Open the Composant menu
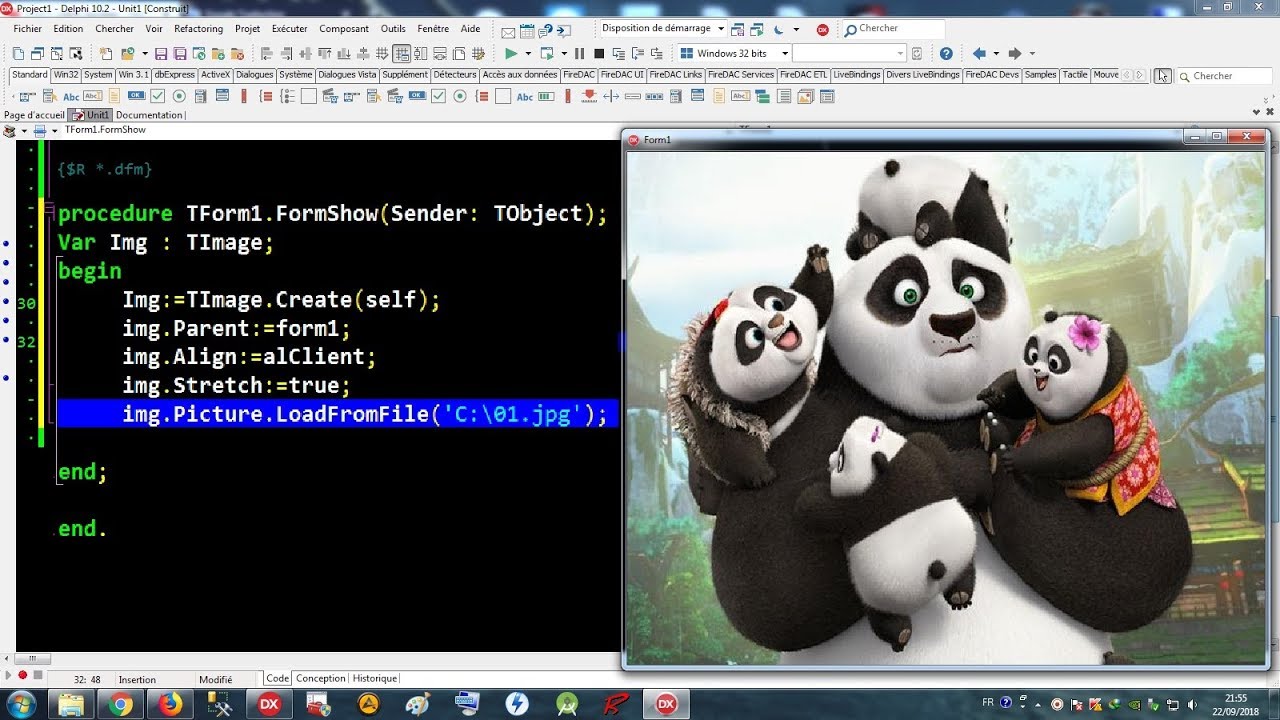 coord(344,29)
